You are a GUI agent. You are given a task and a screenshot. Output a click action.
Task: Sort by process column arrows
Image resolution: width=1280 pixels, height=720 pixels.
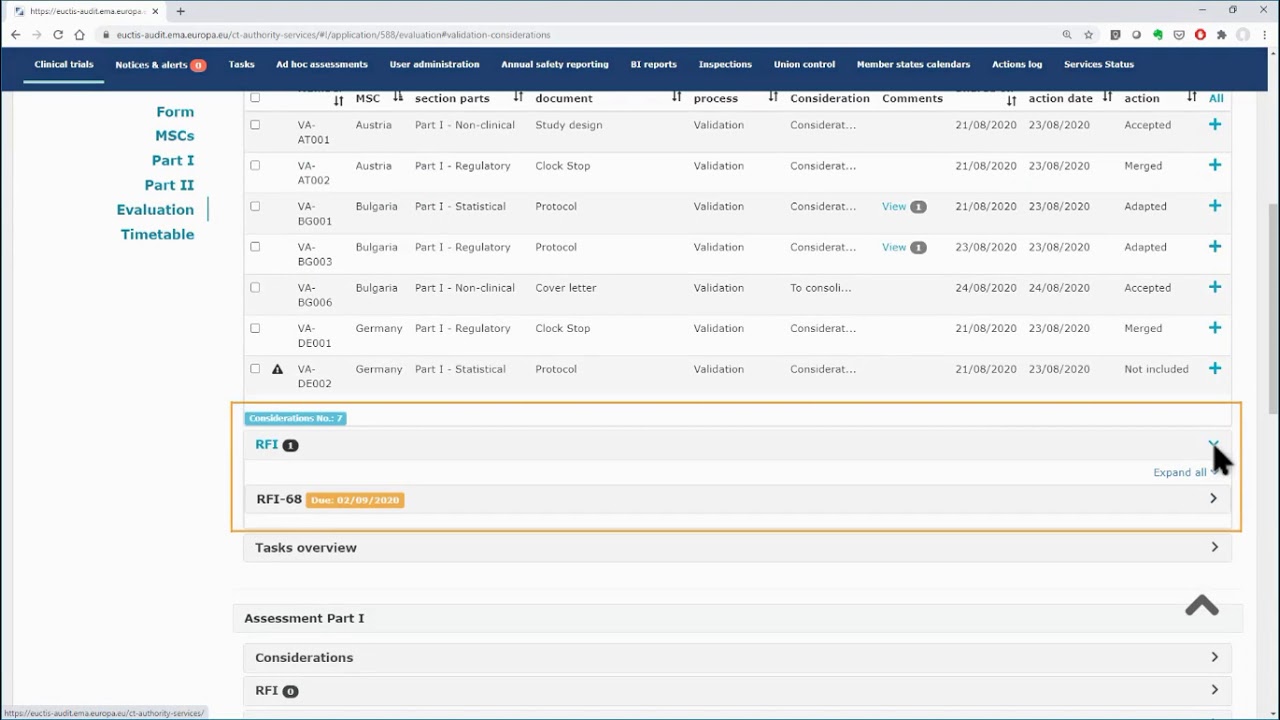point(773,98)
